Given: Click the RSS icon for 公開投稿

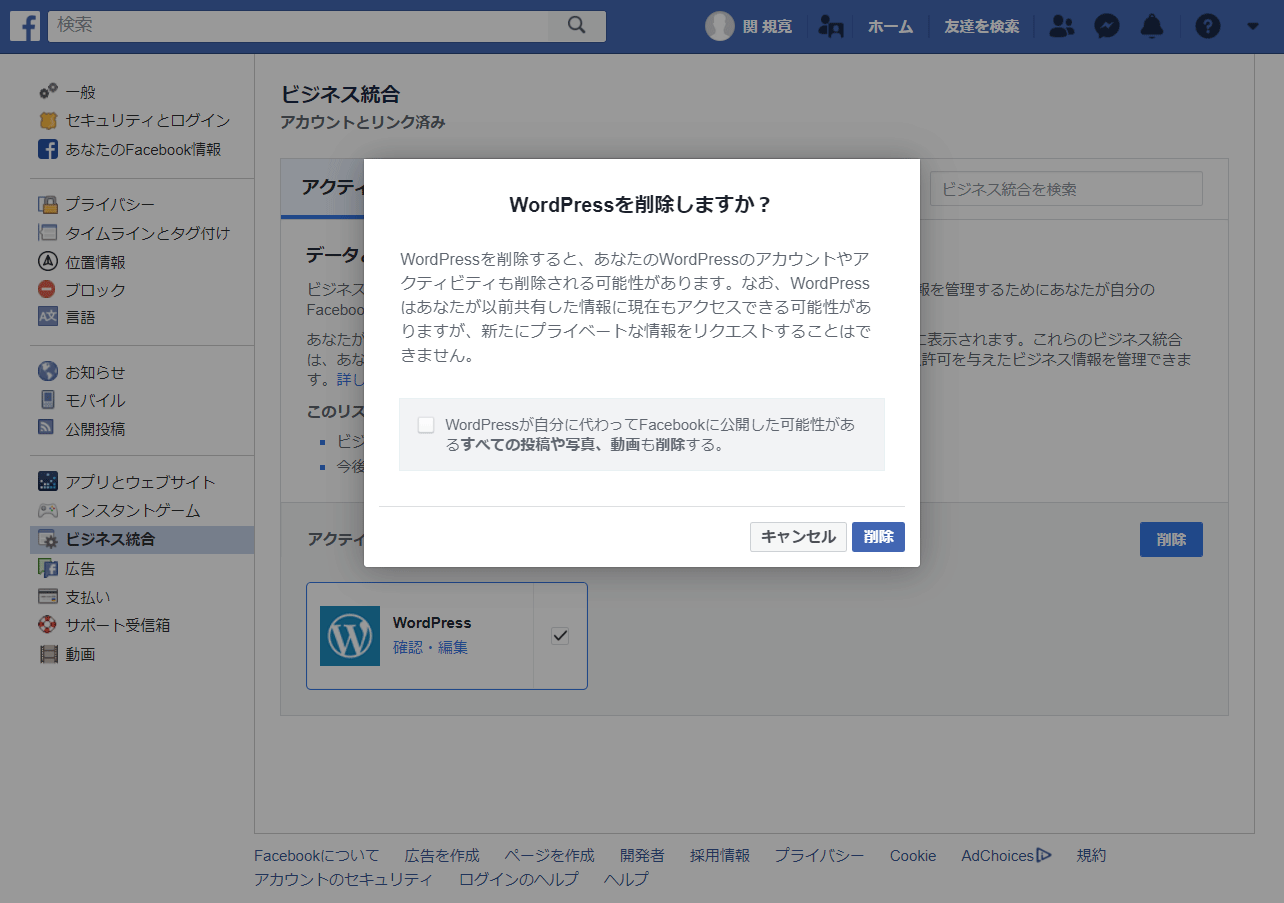Looking at the screenshot, I should 46,428.
